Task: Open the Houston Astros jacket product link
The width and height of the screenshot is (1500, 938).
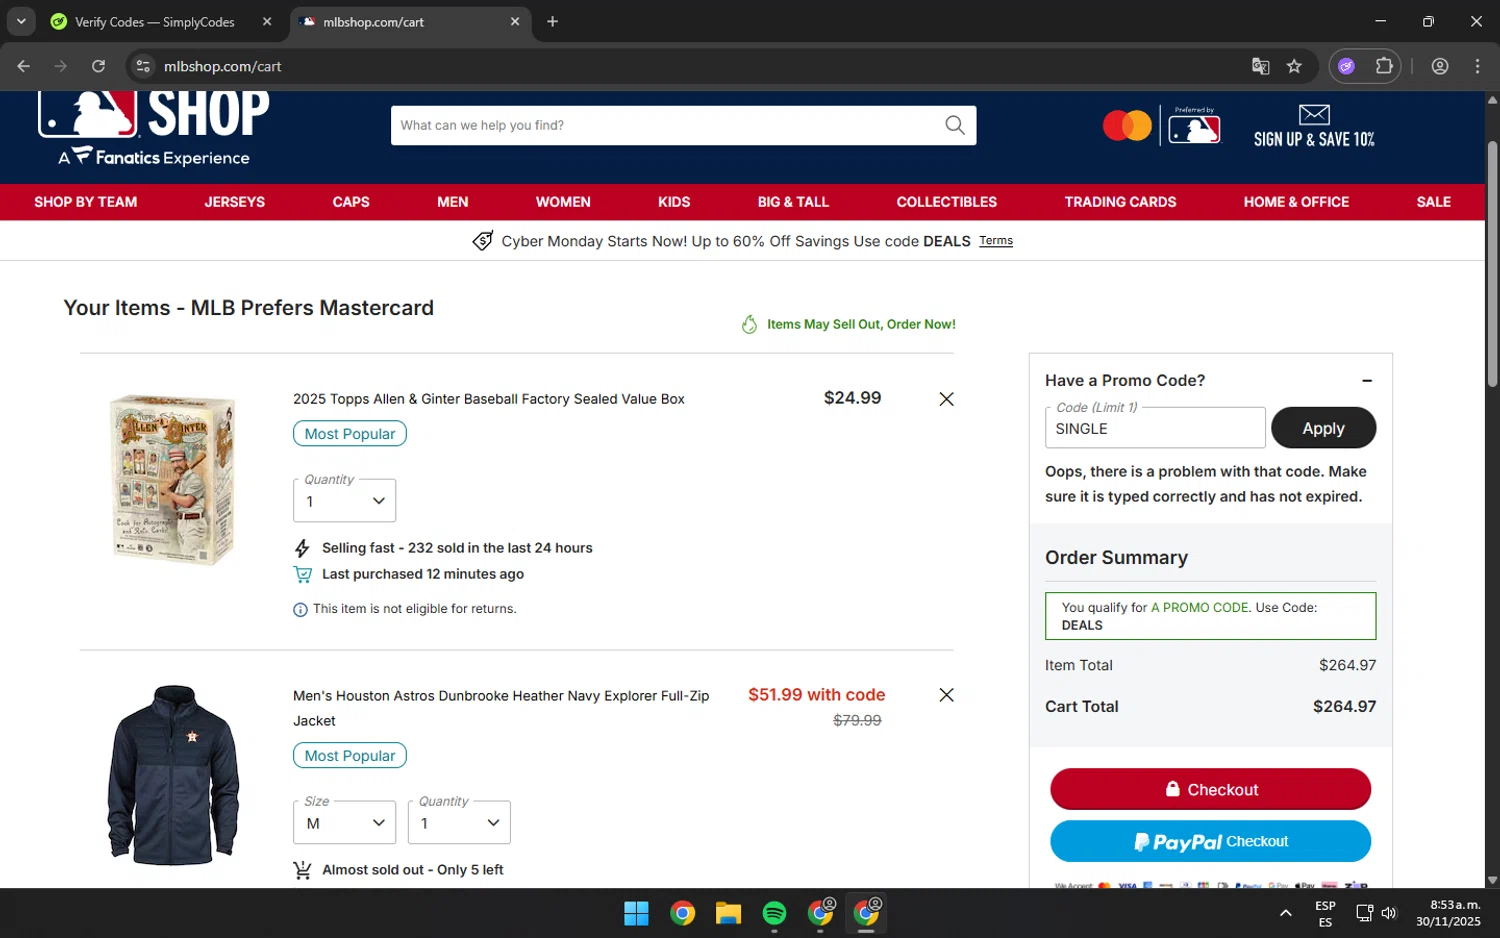Action: click(501, 708)
